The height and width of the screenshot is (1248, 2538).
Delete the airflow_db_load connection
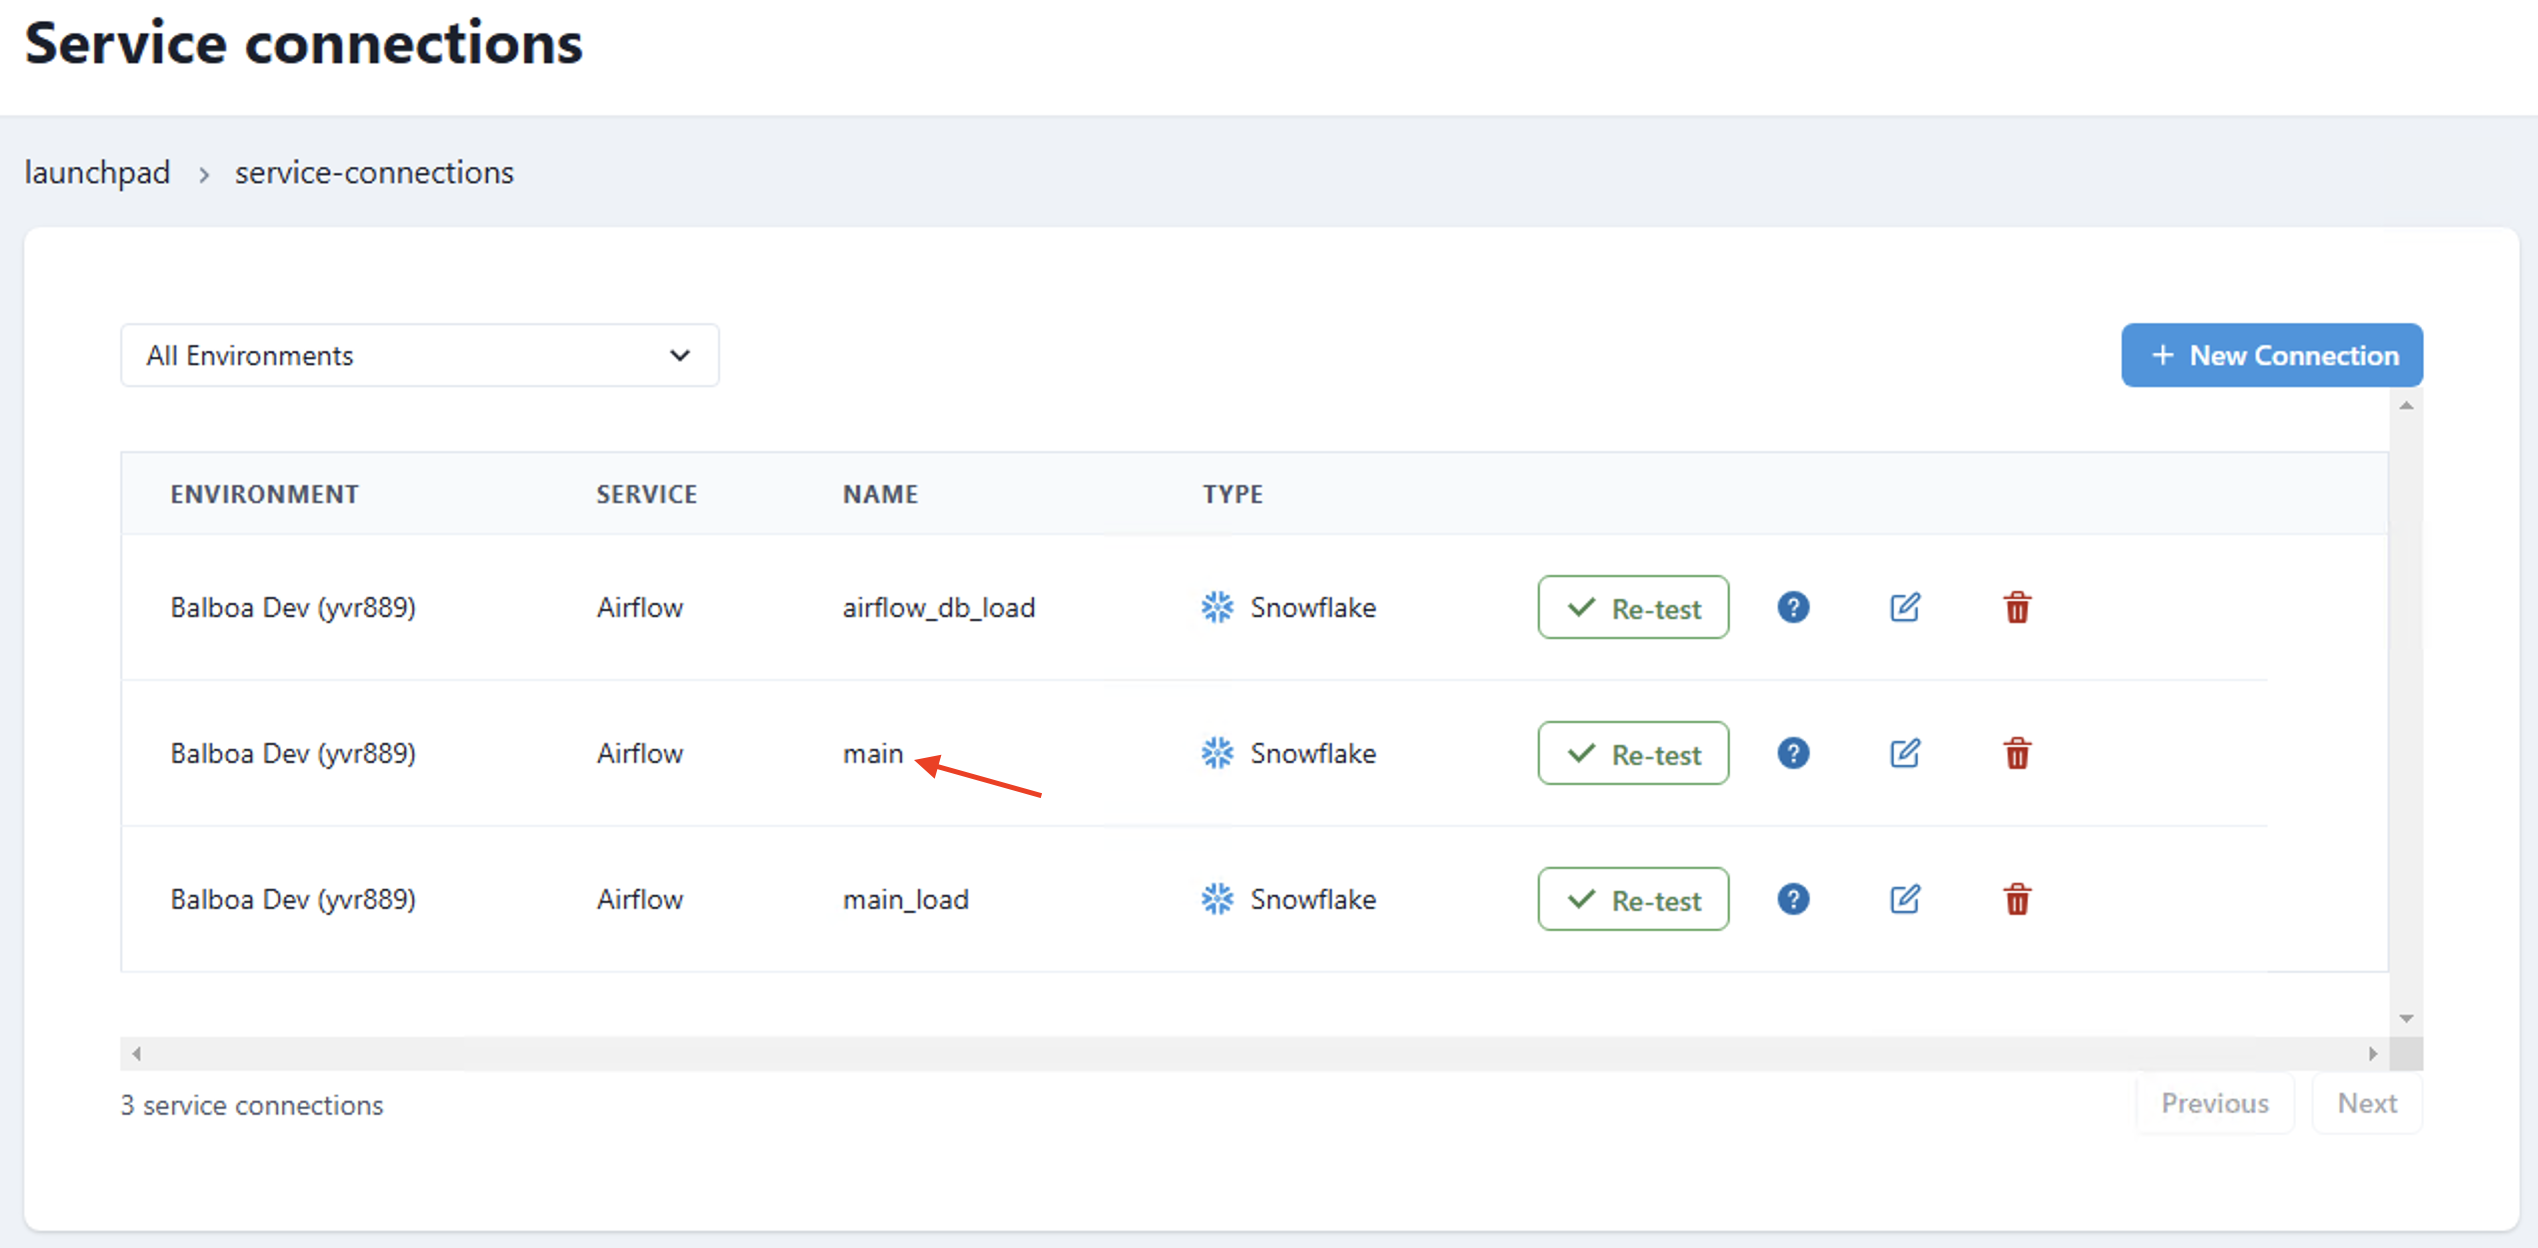tap(2017, 607)
